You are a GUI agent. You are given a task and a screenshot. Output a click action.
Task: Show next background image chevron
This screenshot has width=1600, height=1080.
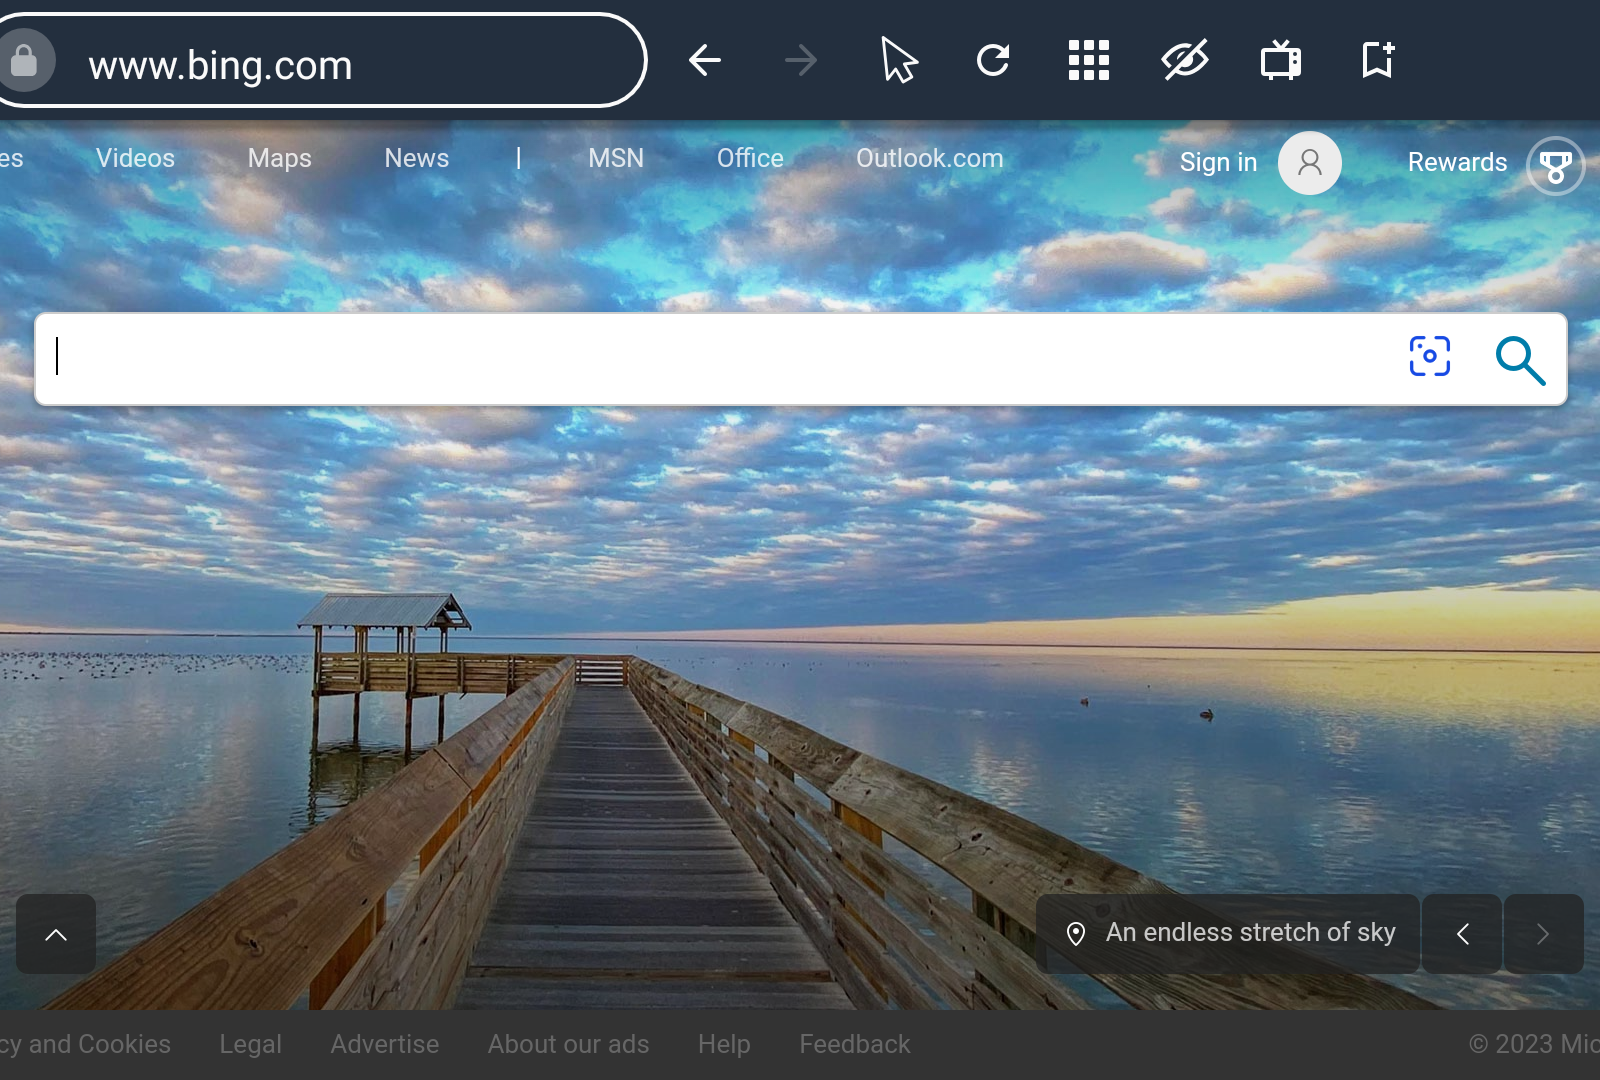1543,934
